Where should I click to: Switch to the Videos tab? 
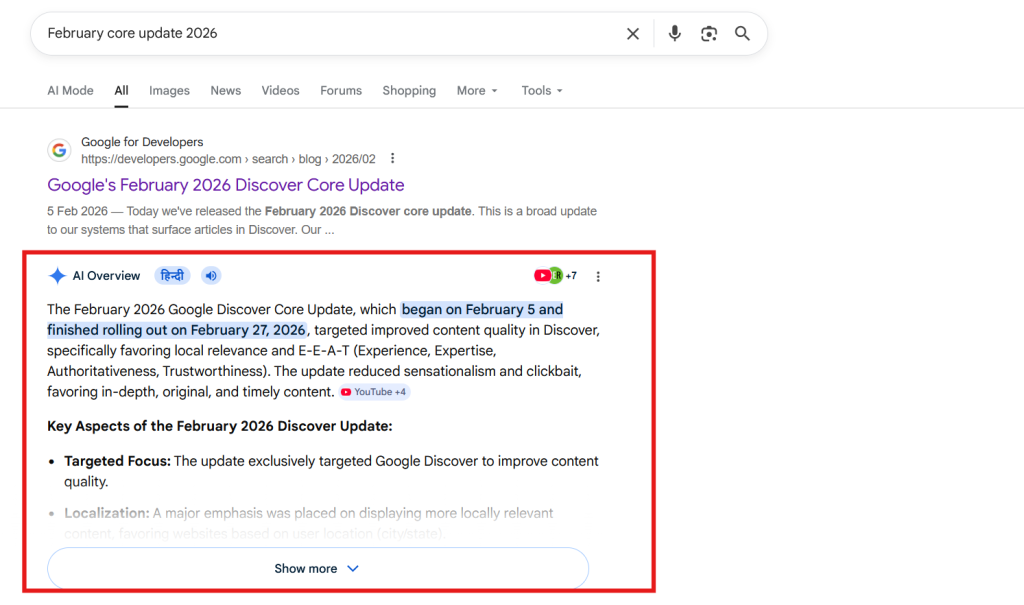point(280,91)
